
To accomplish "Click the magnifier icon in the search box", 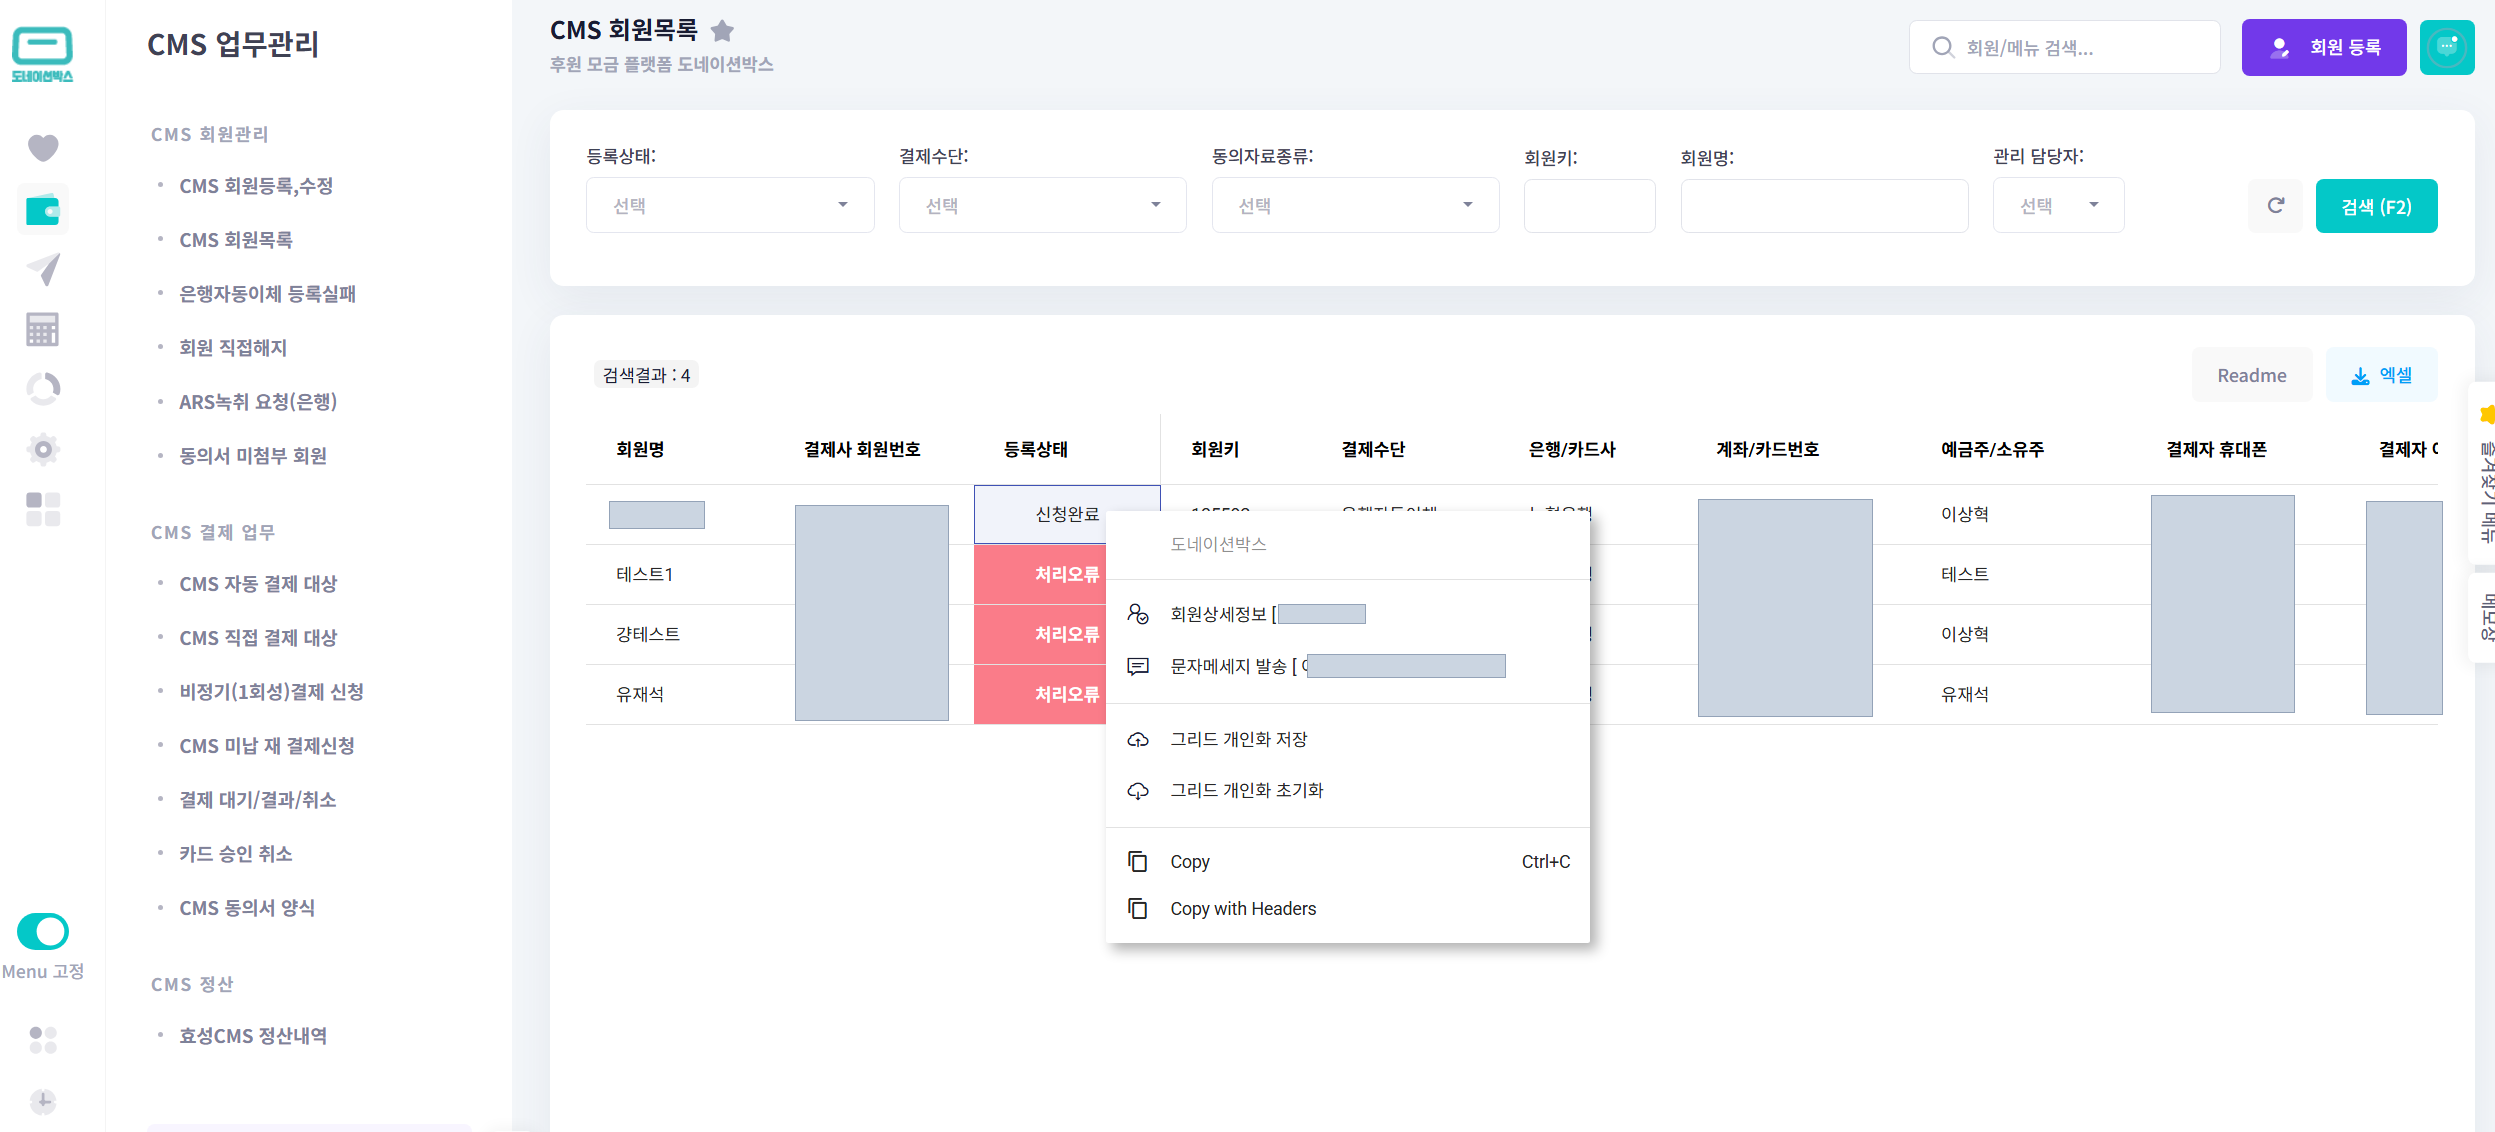I will tap(1942, 47).
